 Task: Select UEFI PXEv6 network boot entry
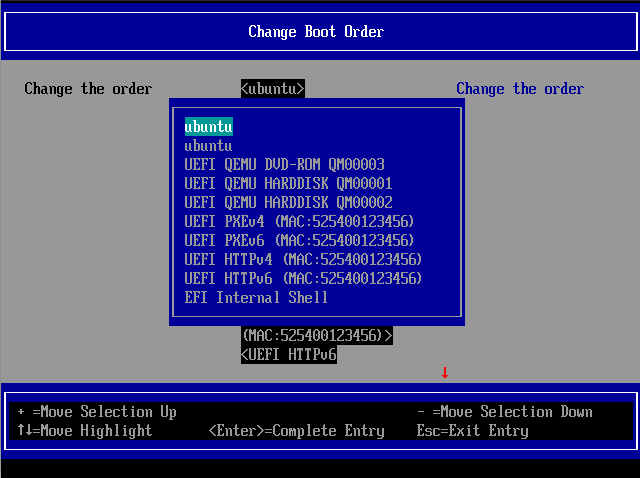(x=299, y=240)
